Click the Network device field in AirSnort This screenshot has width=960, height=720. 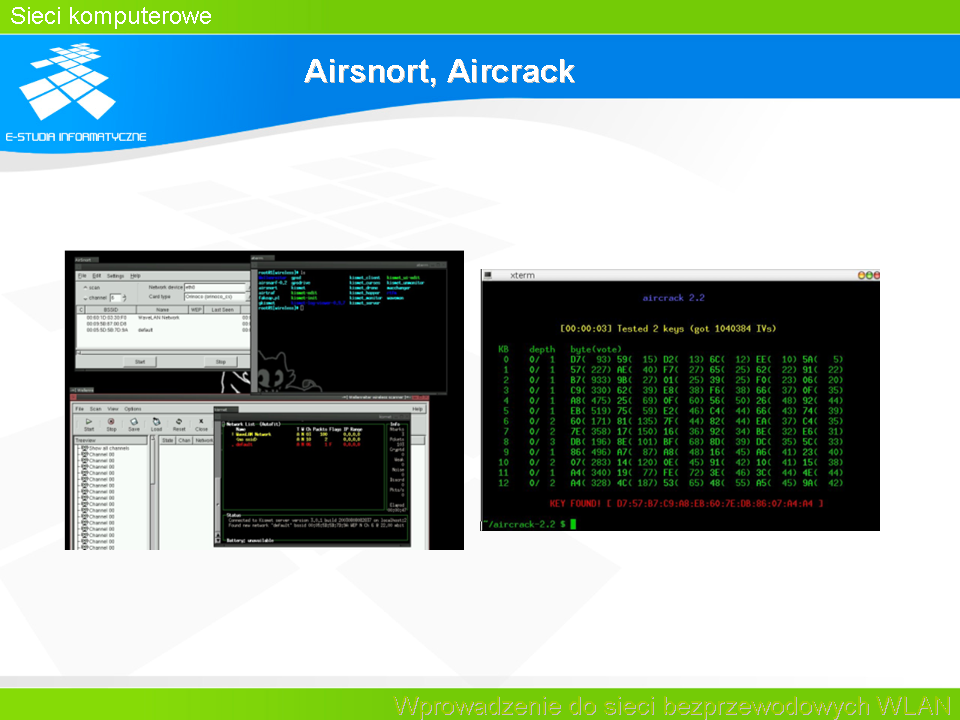point(215,287)
